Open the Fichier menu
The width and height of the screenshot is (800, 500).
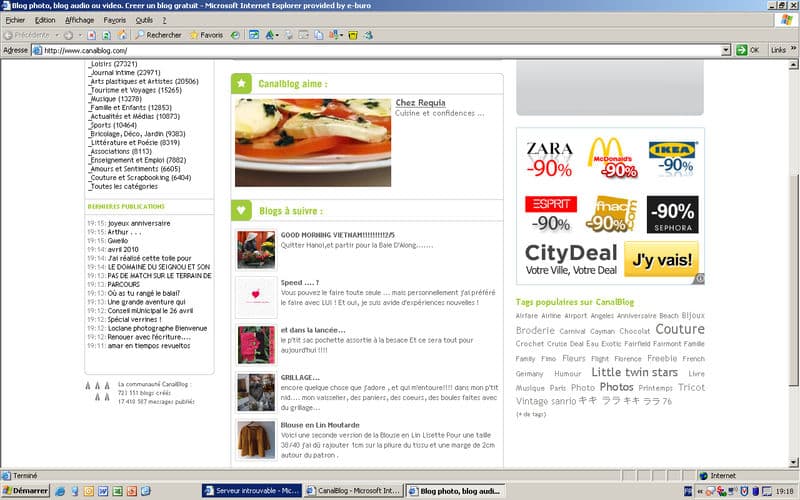pyautogui.click(x=15, y=20)
